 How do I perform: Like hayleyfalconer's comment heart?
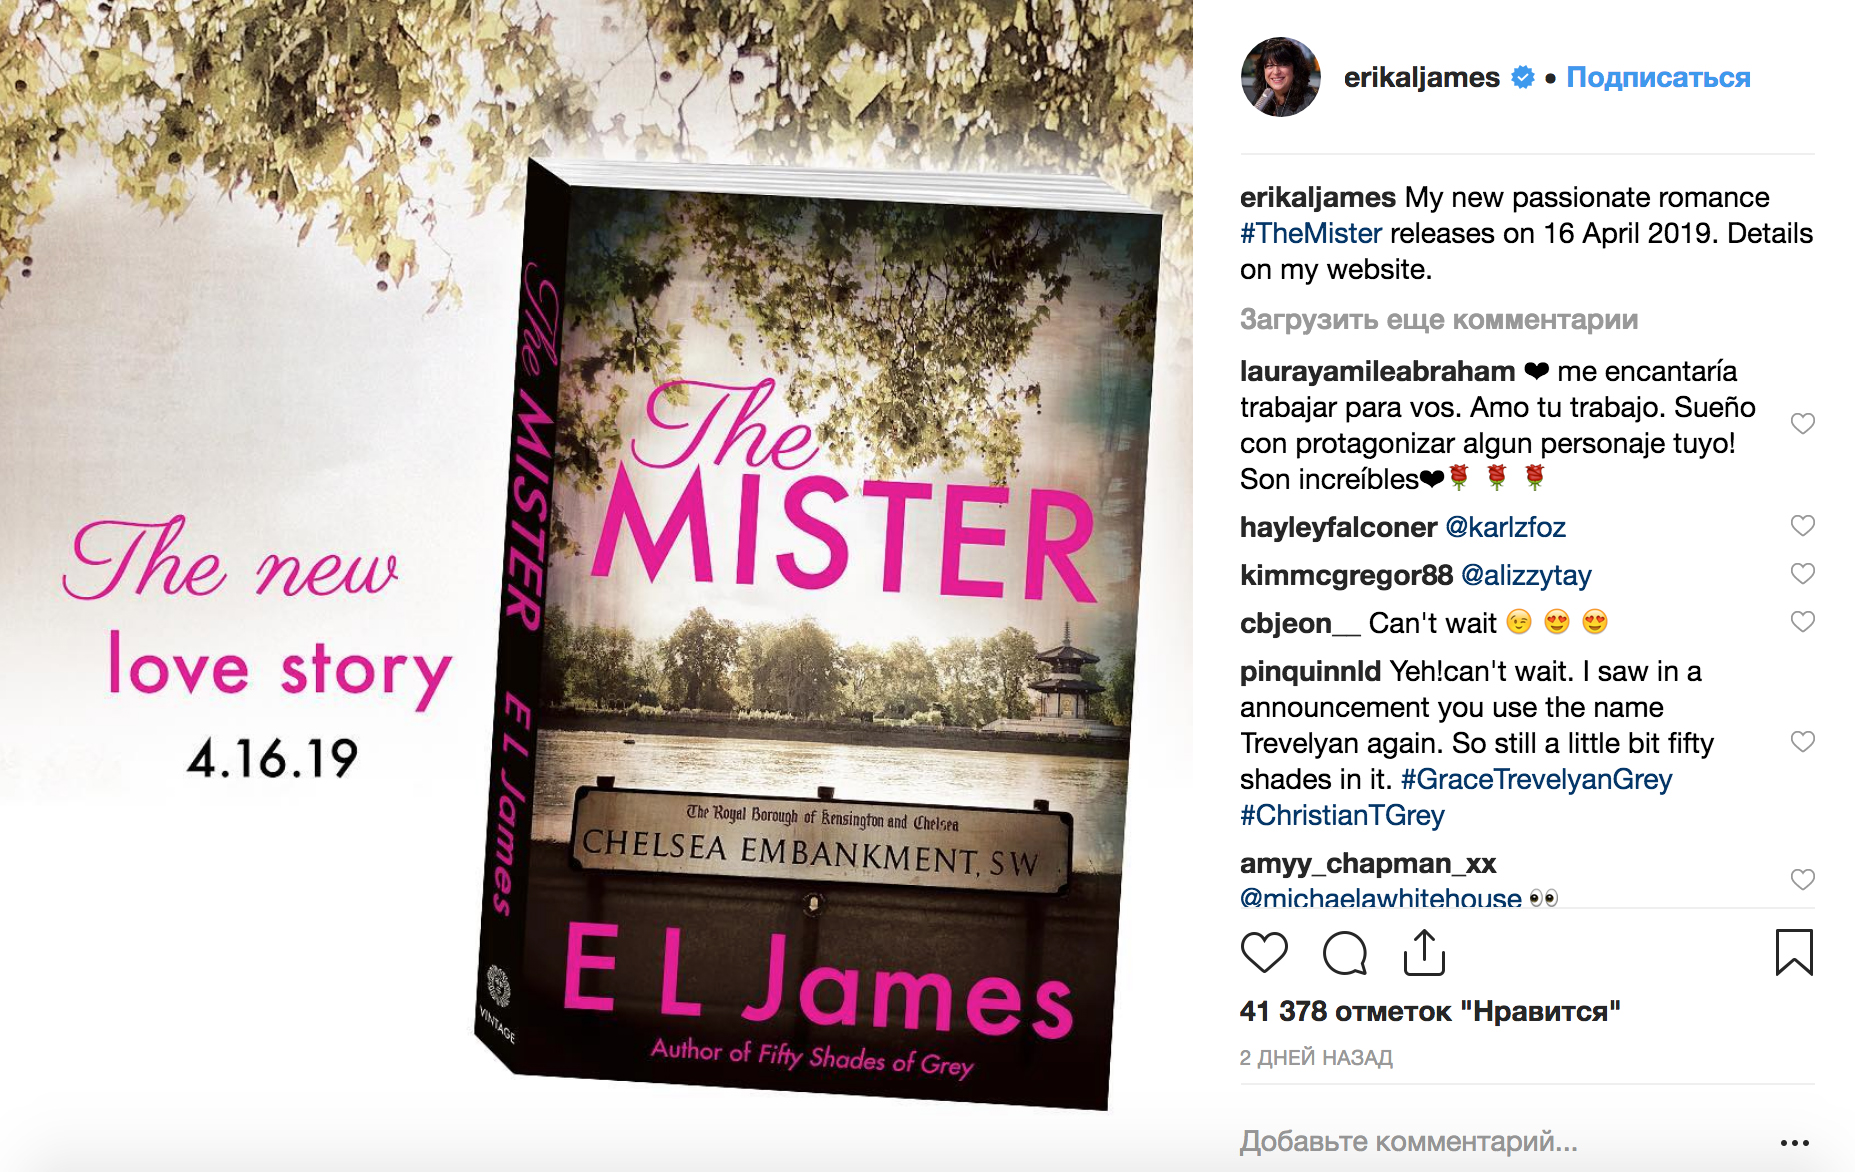(1802, 526)
